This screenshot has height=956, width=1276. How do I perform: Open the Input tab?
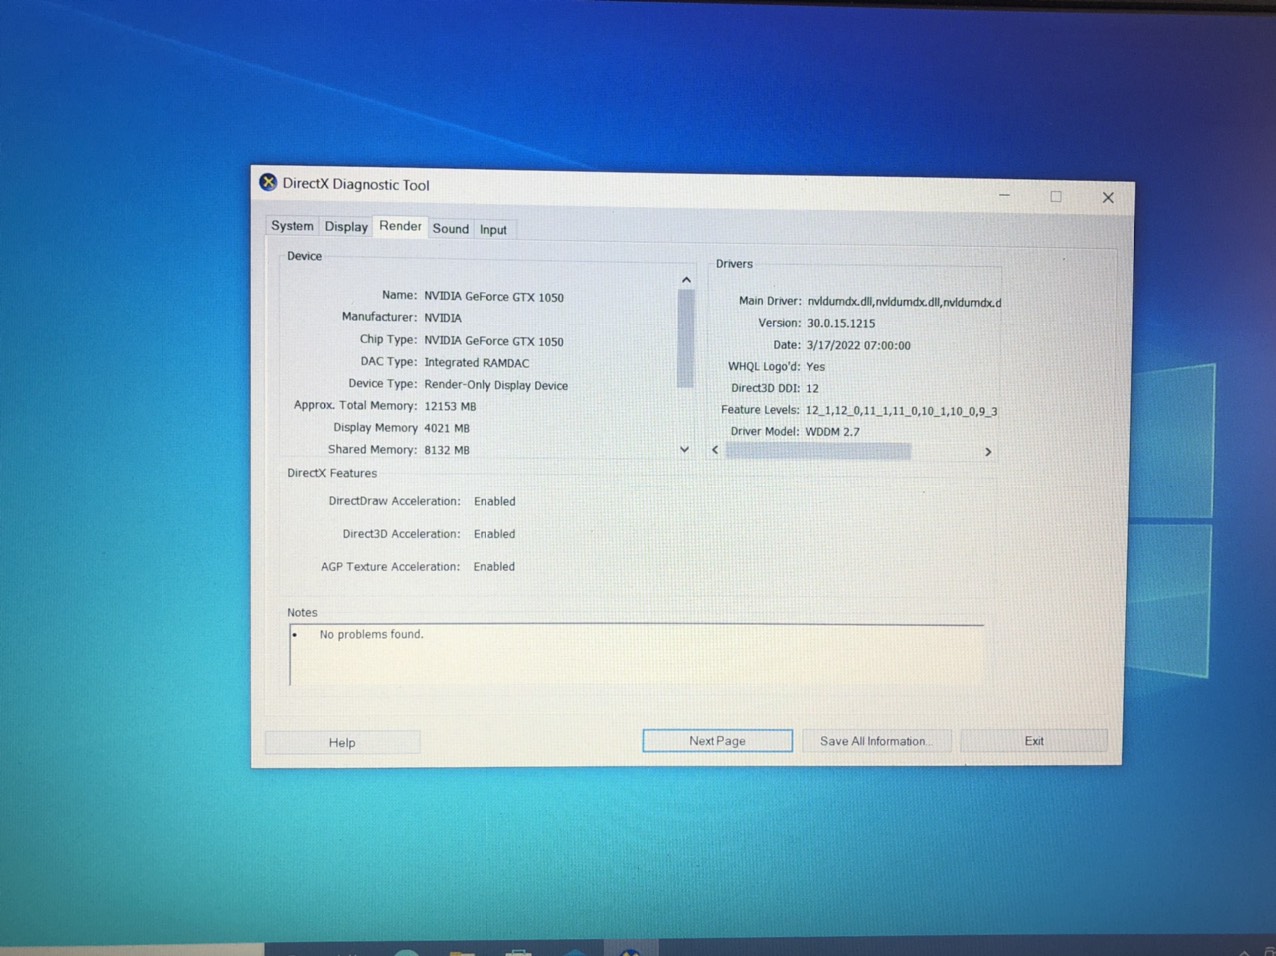(x=493, y=230)
